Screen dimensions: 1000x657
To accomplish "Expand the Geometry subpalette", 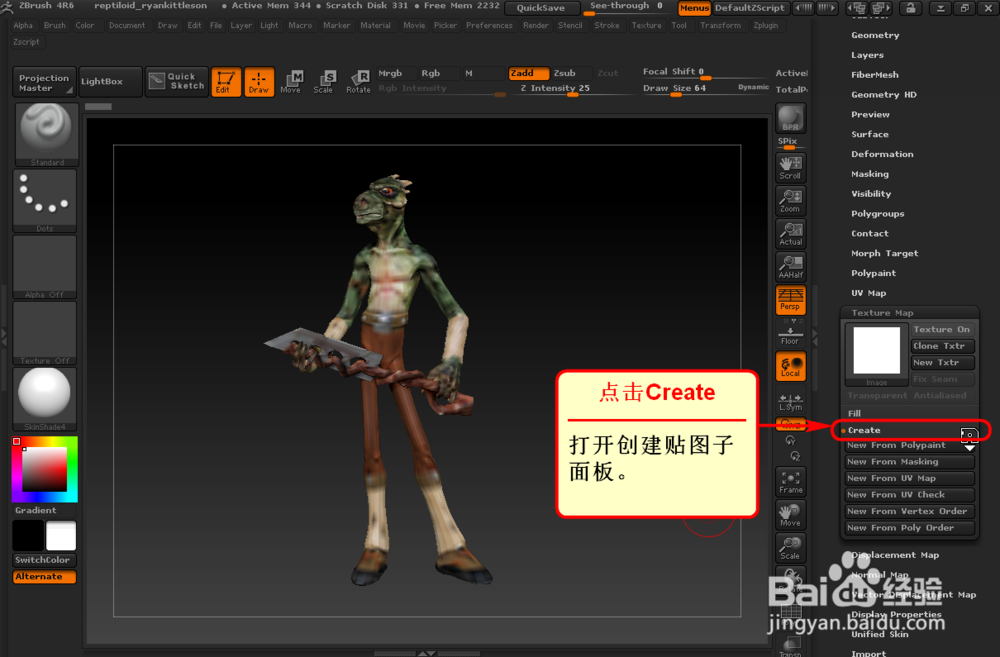I will (875, 35).
